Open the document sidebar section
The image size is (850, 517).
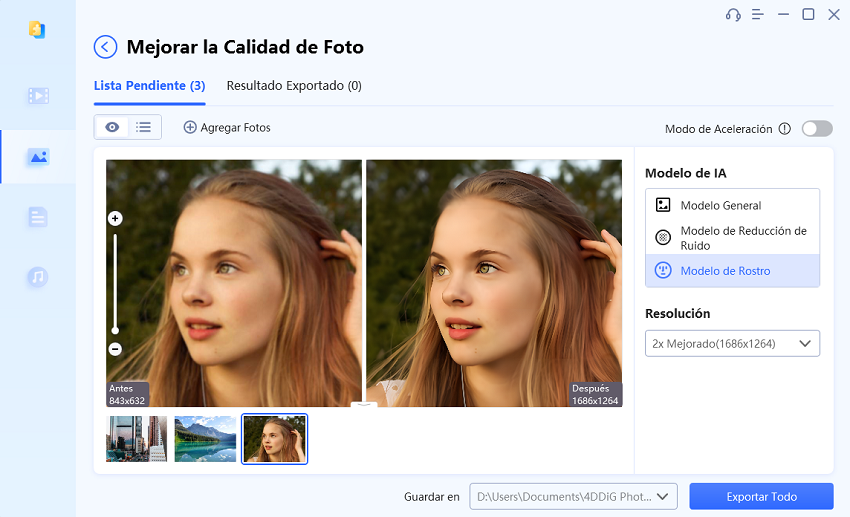tap(38, 217)
